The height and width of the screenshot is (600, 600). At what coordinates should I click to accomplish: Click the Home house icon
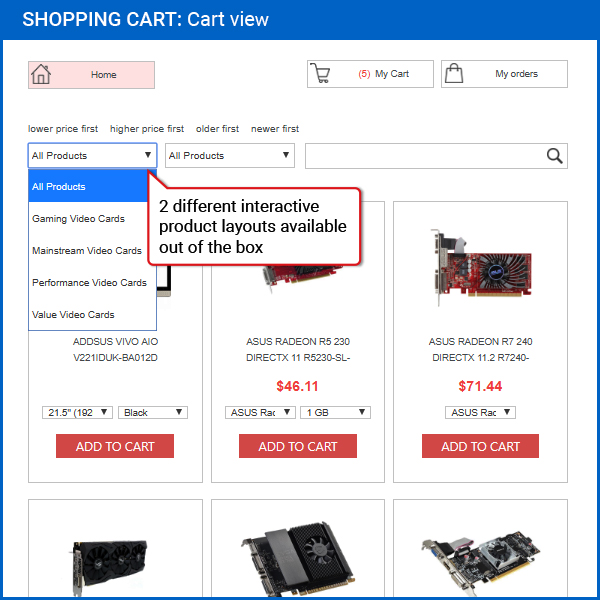[x=41, y=74]
